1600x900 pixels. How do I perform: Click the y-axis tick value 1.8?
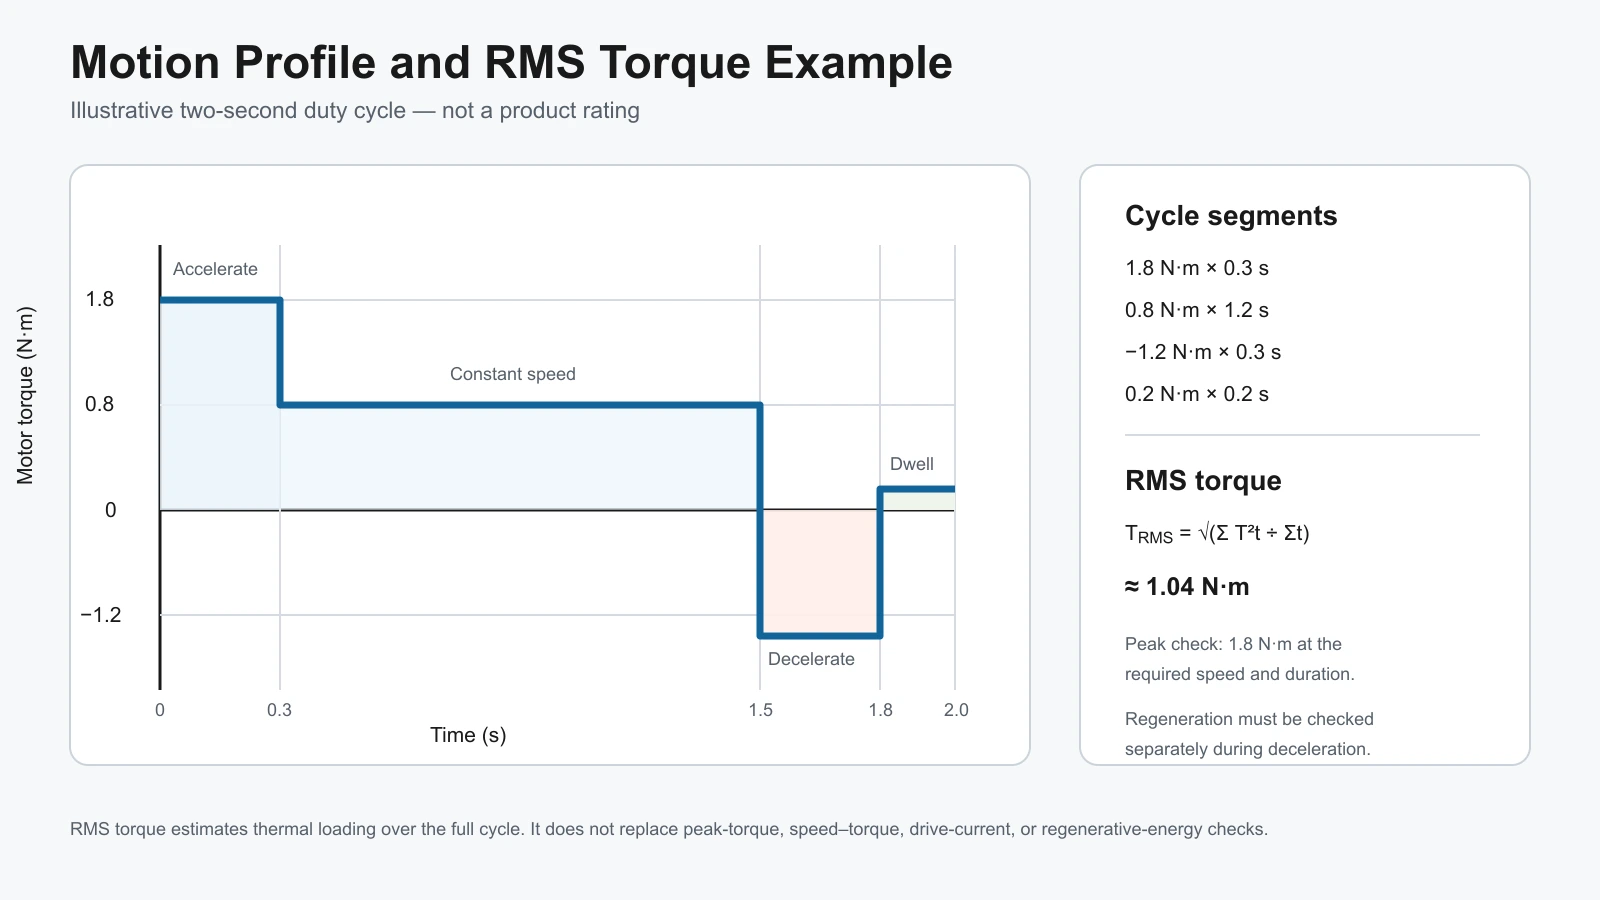pyautogui.click(x=100, y=299)
